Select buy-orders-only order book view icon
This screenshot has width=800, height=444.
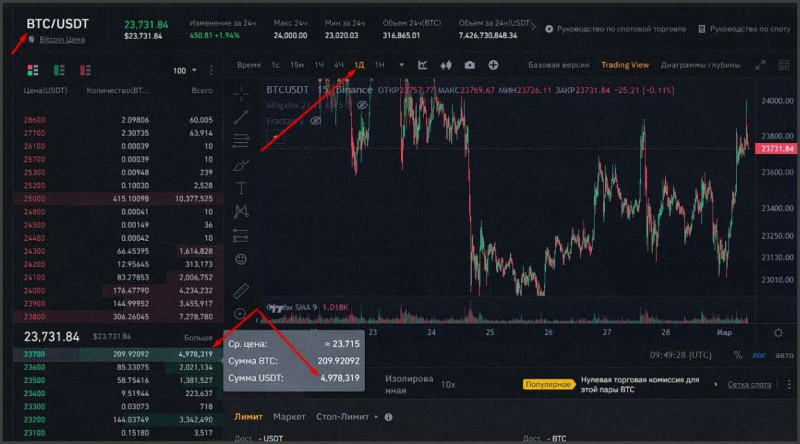pyautogui.click(x=59, y=70)
